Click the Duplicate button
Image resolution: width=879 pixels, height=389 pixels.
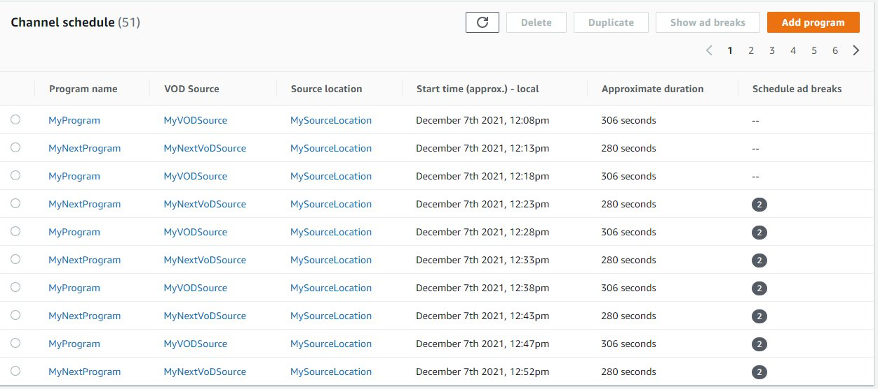pos(611,22)
